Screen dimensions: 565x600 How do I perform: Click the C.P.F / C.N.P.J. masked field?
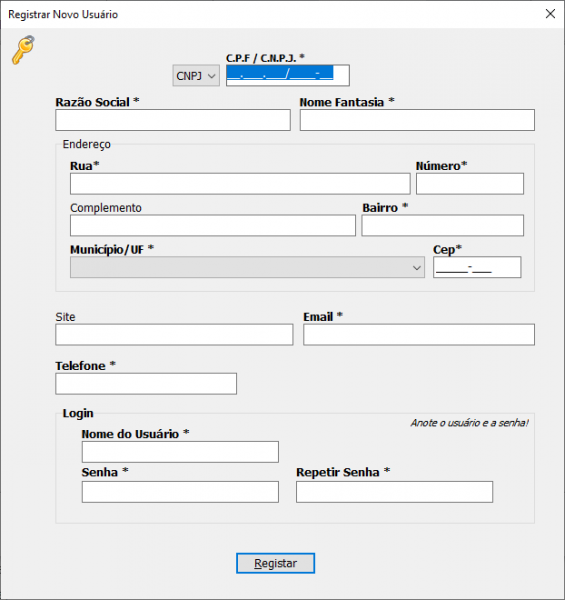(x=288, y=75)
